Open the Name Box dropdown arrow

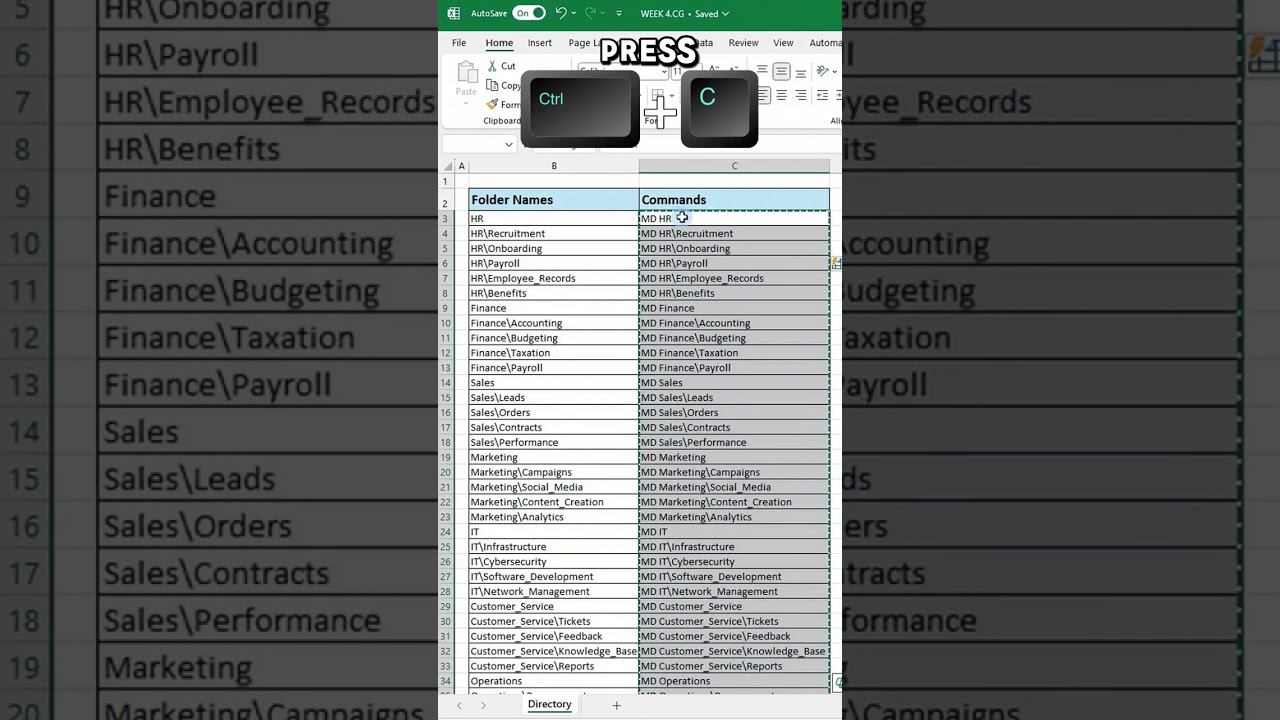click(x=508, y=144)
